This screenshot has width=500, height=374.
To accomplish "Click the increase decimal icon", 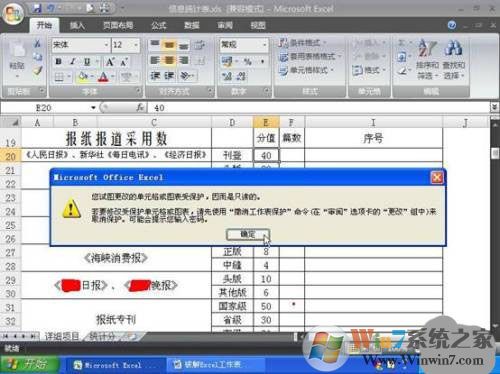I will coord(227,76).
